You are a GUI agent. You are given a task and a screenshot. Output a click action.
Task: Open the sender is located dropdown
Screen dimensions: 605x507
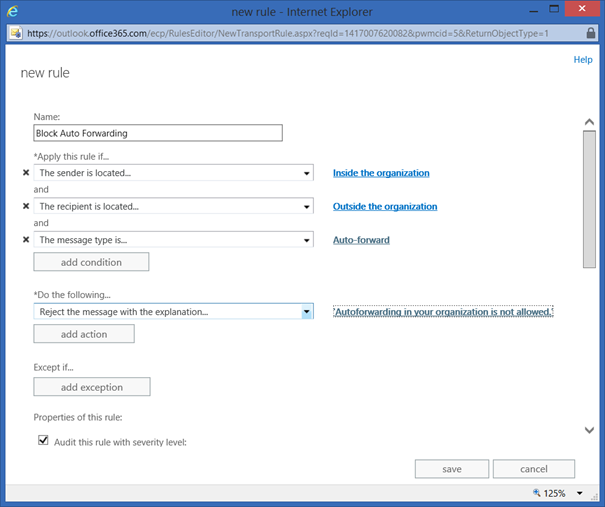306,173
